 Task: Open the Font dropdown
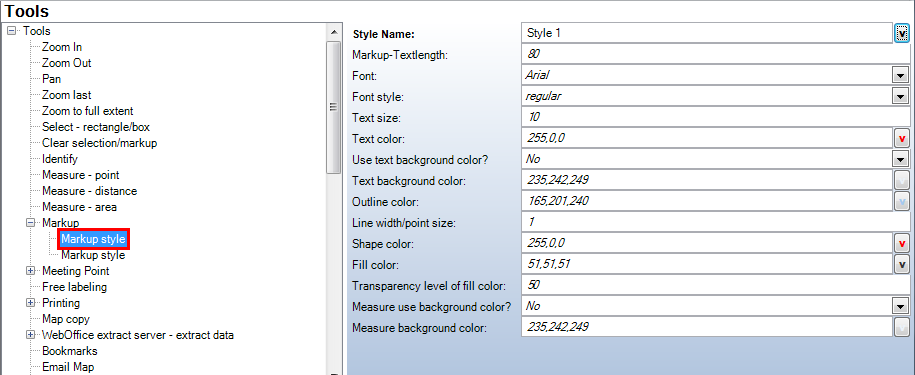[901, 75]
